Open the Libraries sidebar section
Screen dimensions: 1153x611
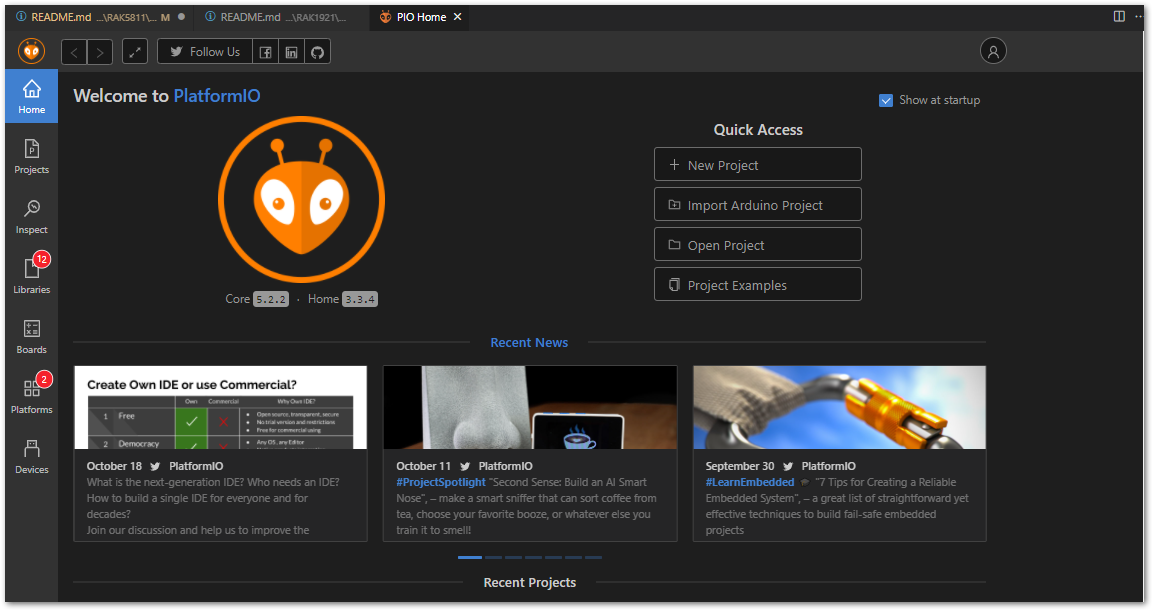pos(32,276)
